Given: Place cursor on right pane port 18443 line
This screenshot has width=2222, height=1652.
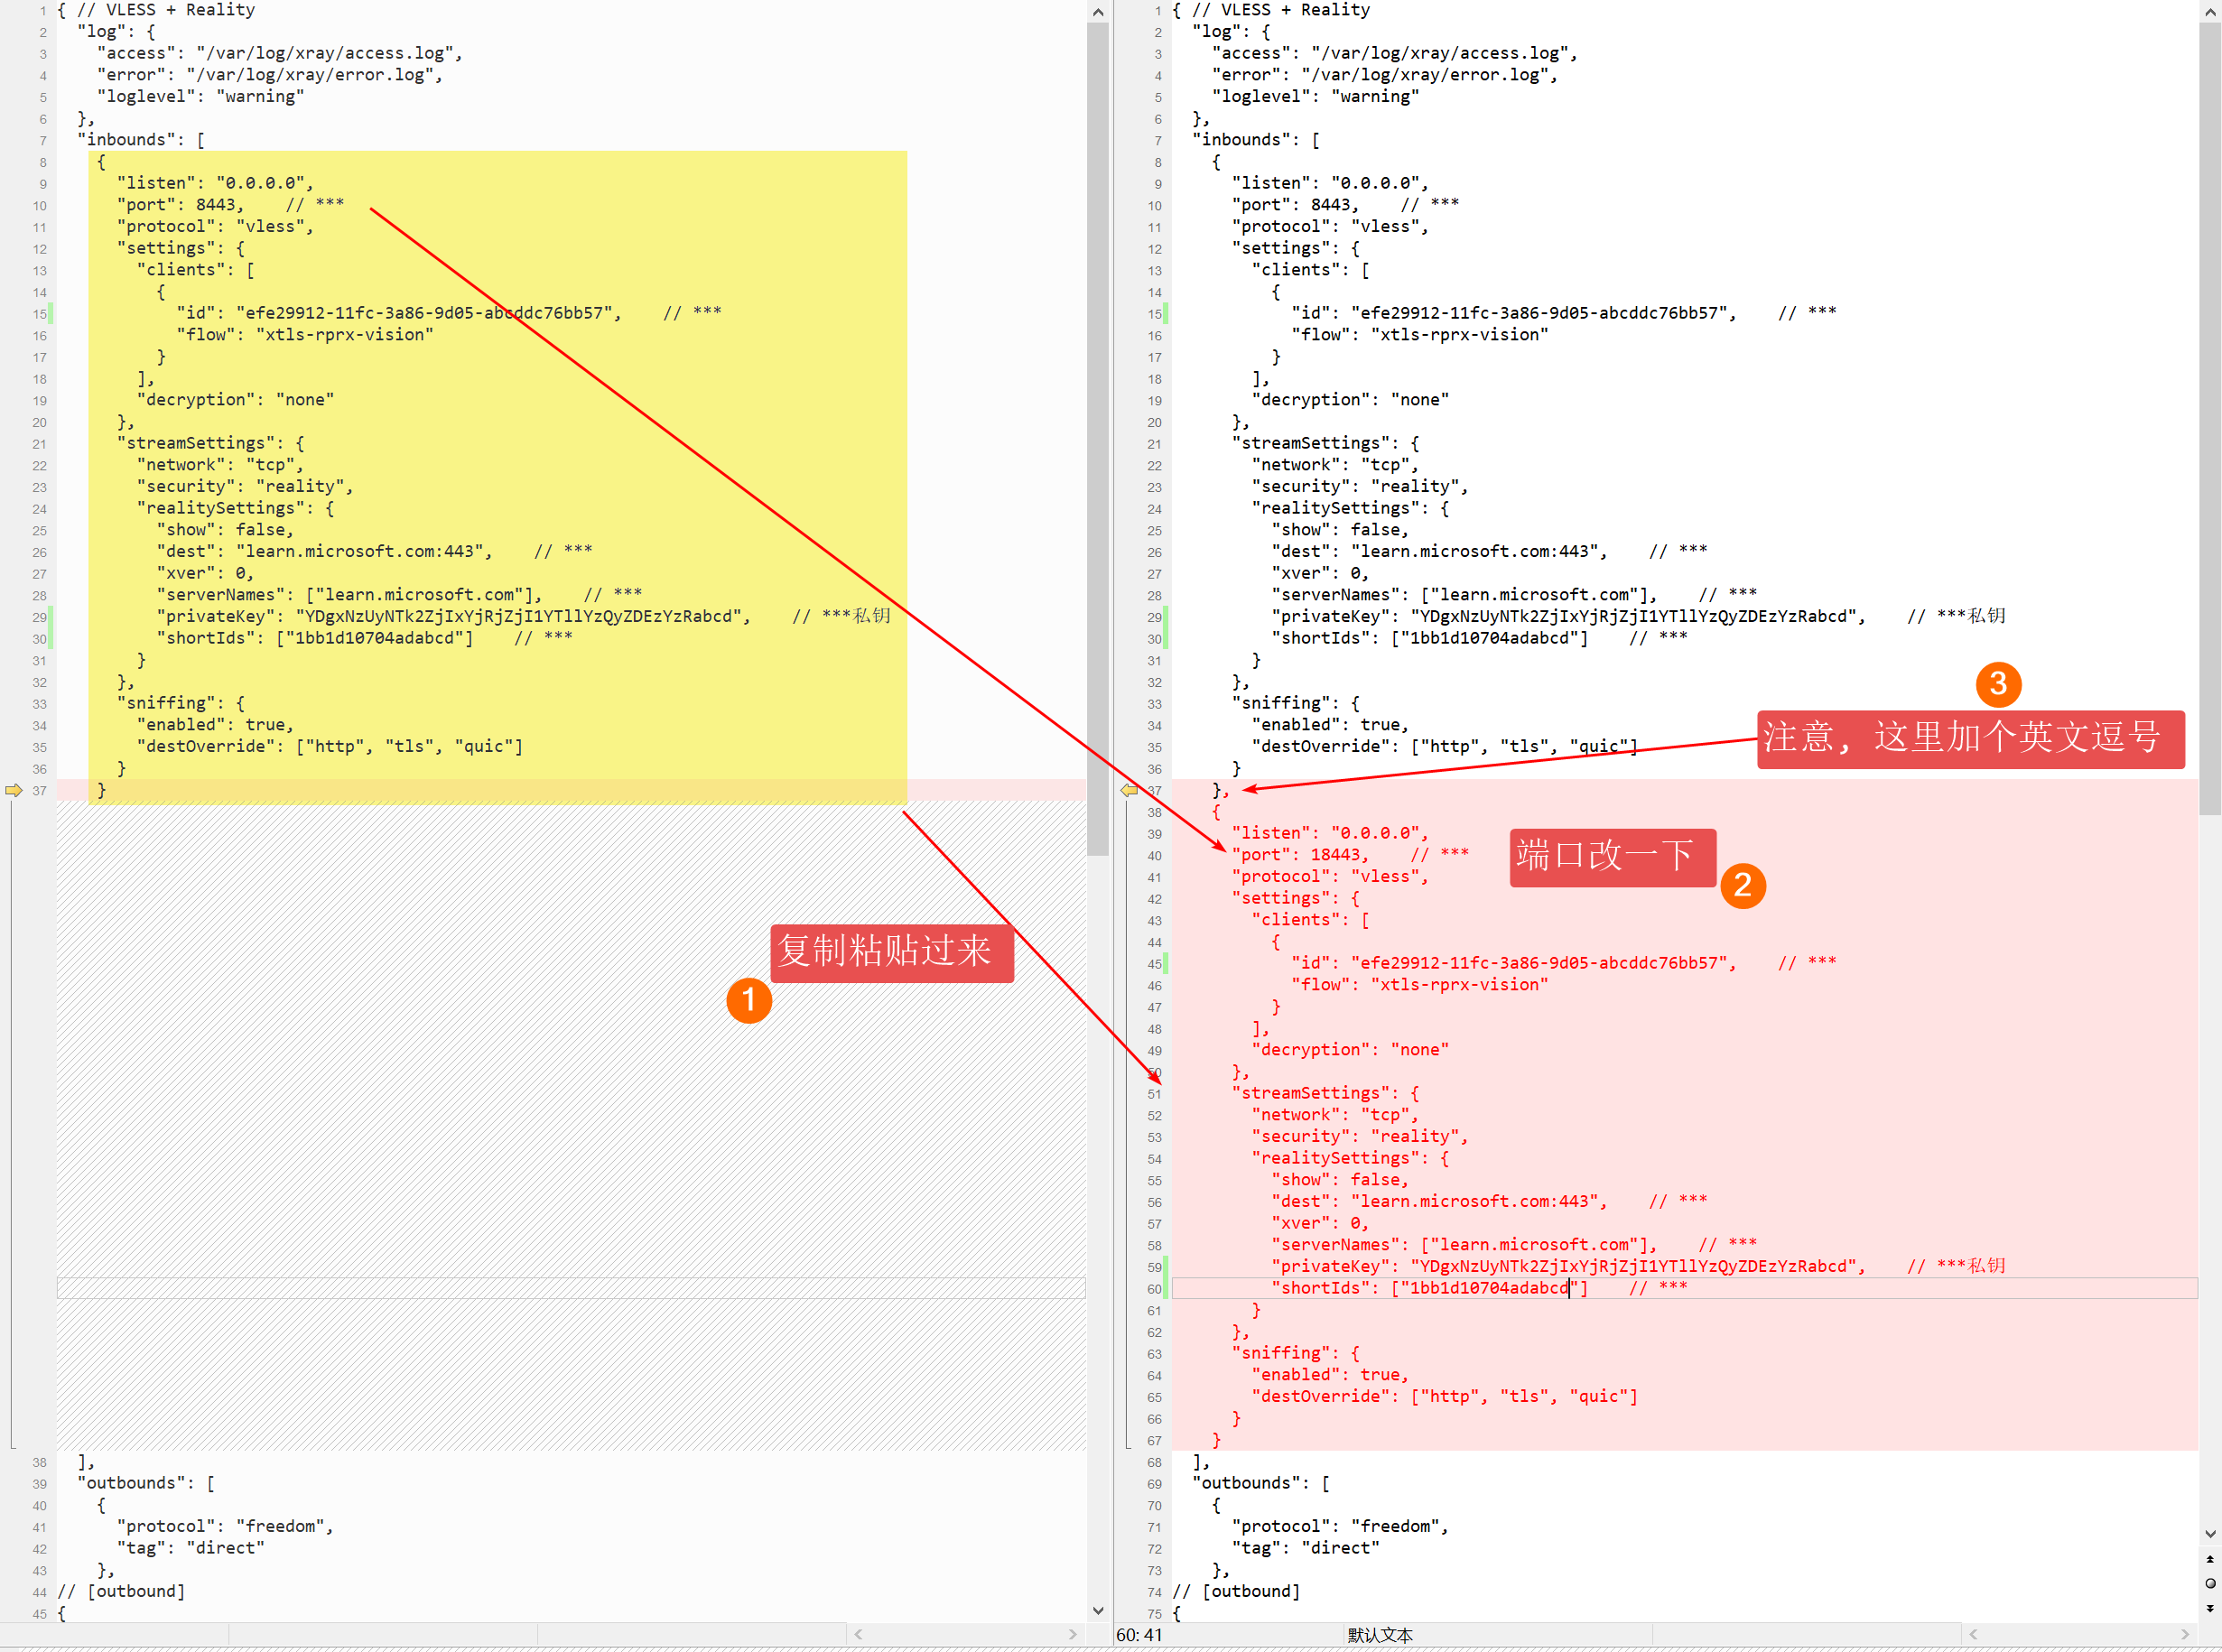Looking at the screenshot, I should click(1340, 855).
